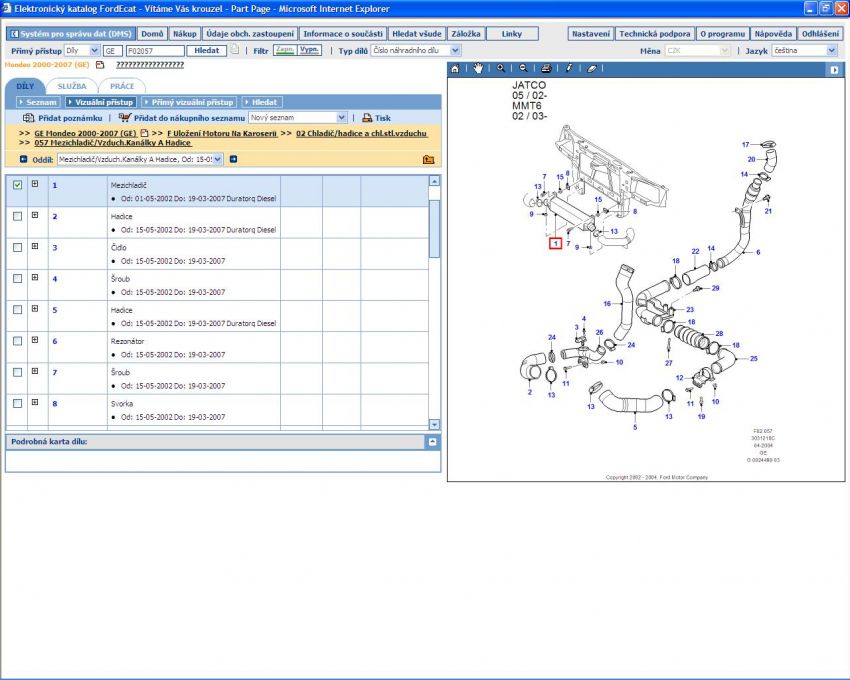The width and height of the screenshot is (850, 680).
Task: Select the pencil annotation tool
Action: 569,68
